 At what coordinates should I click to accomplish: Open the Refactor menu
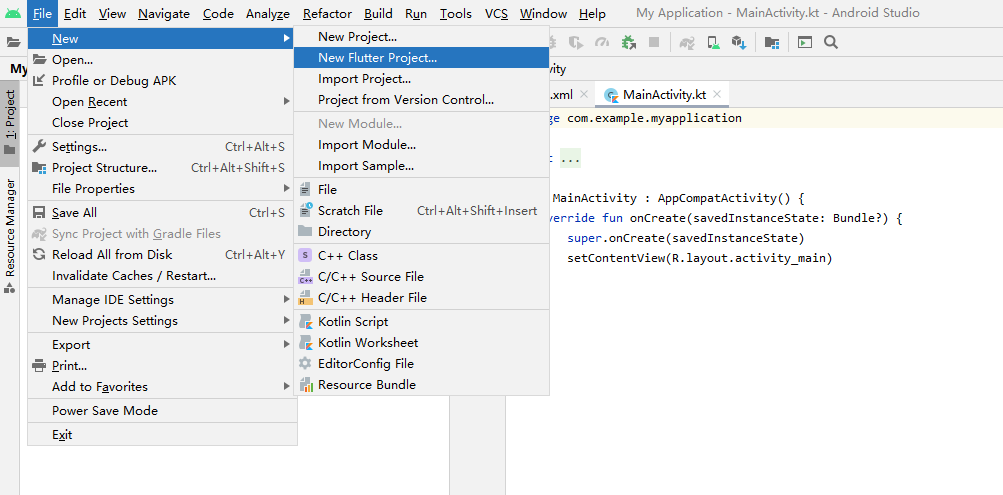coord(328,13)
